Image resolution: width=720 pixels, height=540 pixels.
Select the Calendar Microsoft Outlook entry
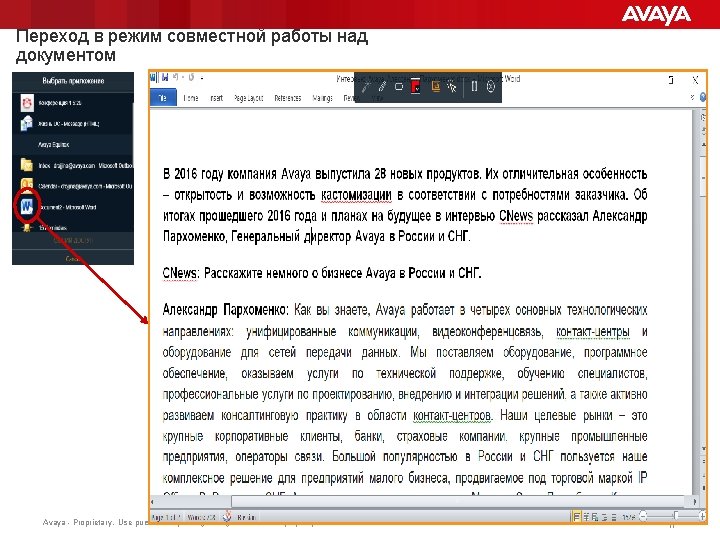(x=73, y=186)
